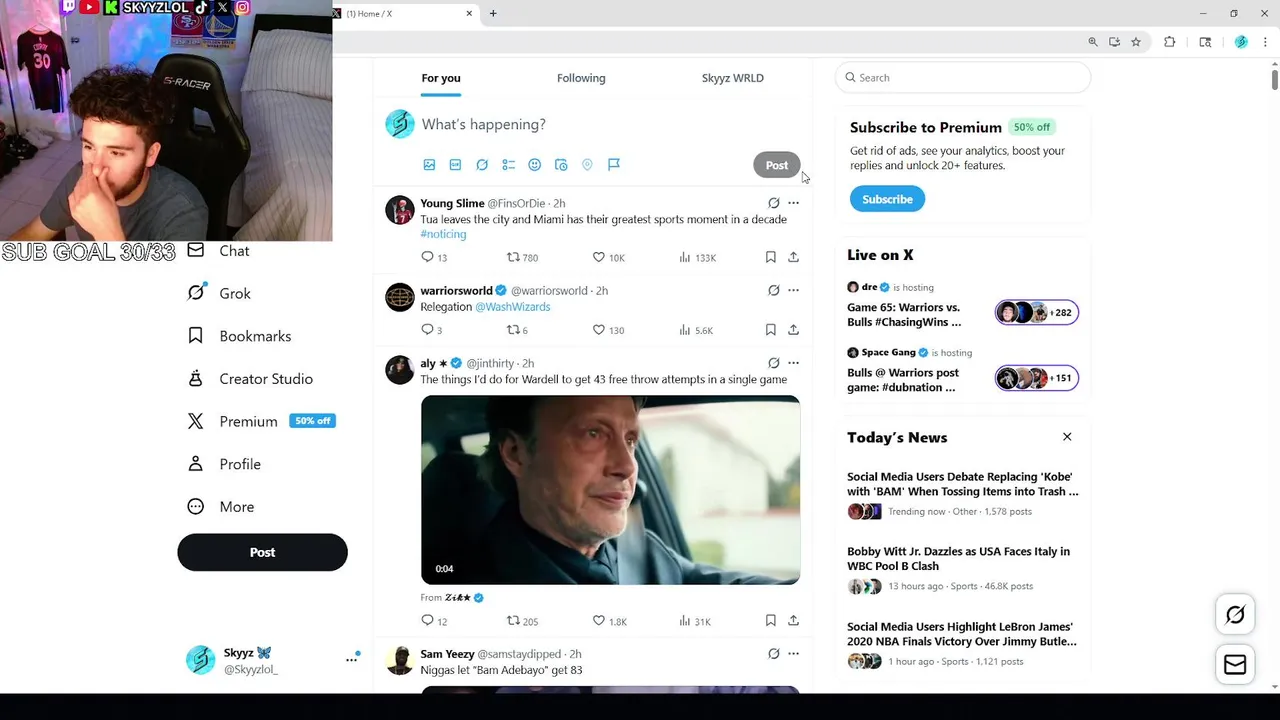
Task: Open a new browser tab
Action: coord(493,13)
